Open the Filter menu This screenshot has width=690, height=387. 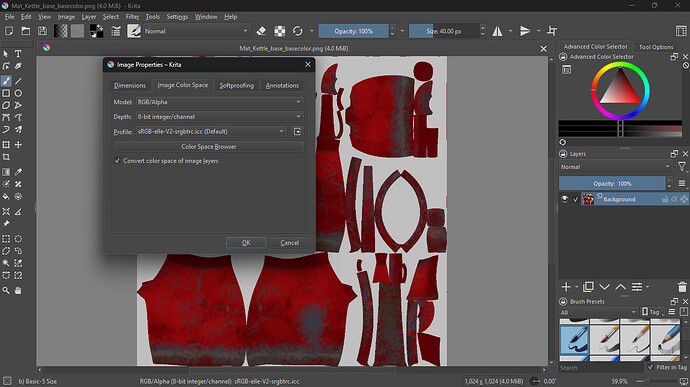[132, 17]
